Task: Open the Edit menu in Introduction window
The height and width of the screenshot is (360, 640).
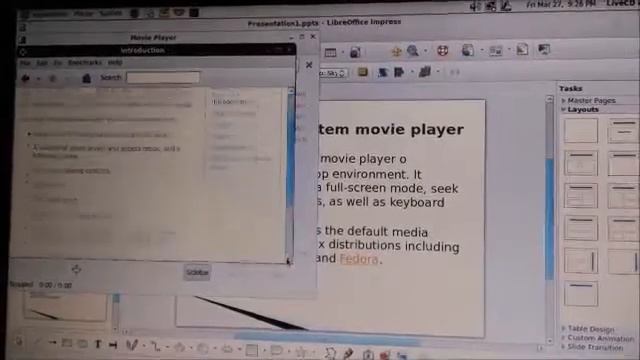Action: 42,63
